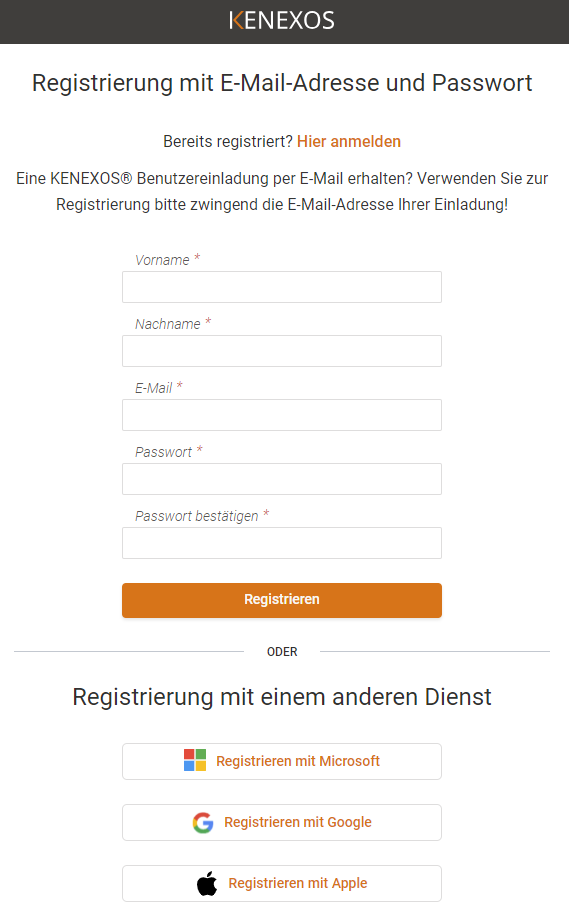Image resolution: width=569 pixels, height=924 pixels.
Task: Click the KENEXOS logo in the header
Action: pyautogui.click(x=282, y=21)
